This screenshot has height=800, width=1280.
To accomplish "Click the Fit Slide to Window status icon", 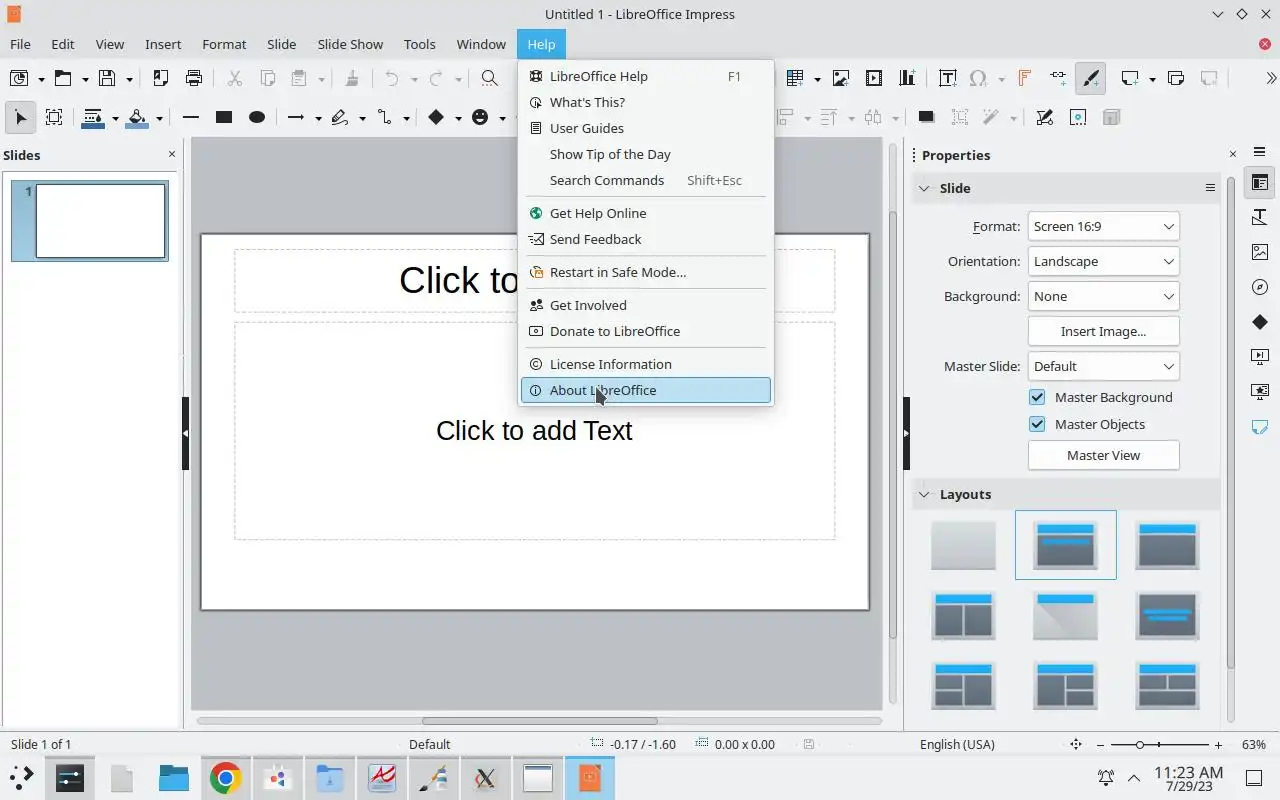I will click(1076, 745).
